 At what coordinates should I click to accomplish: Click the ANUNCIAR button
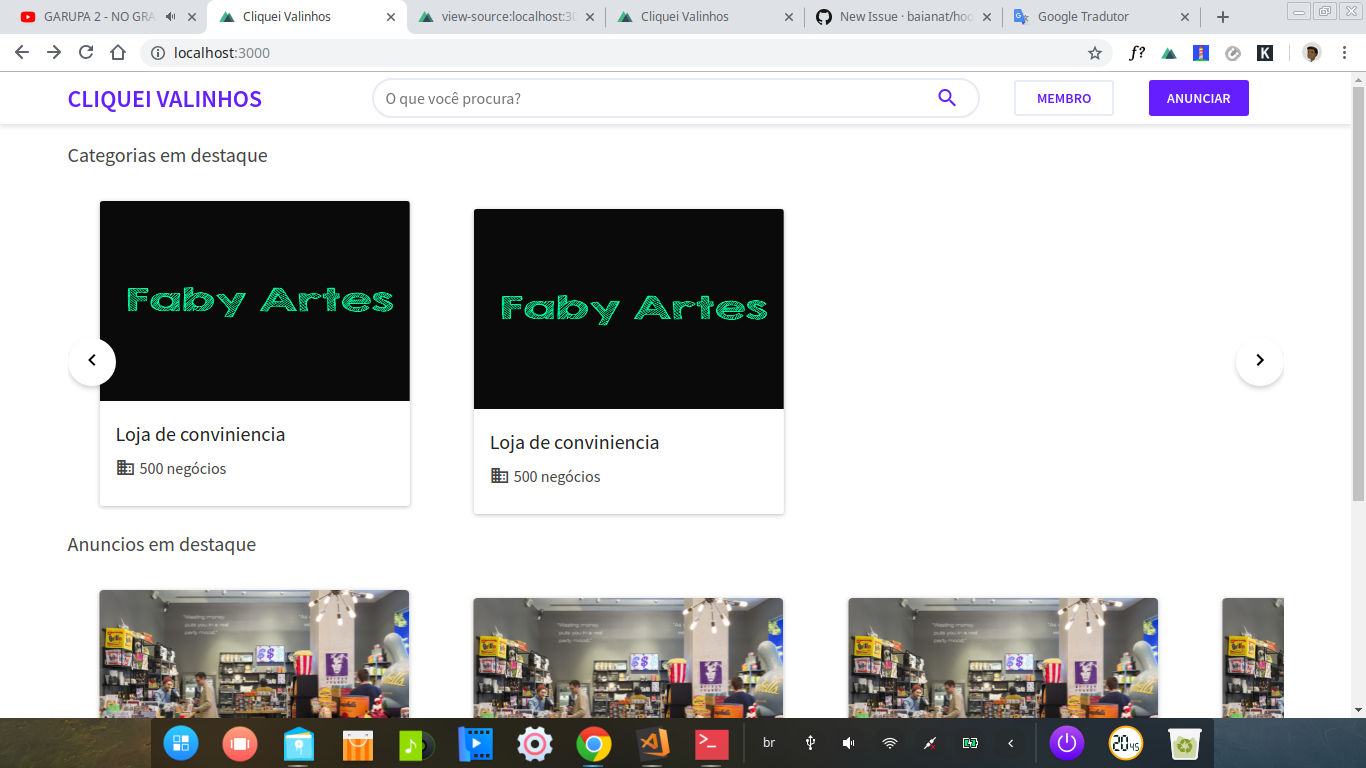coord(1198,97)
